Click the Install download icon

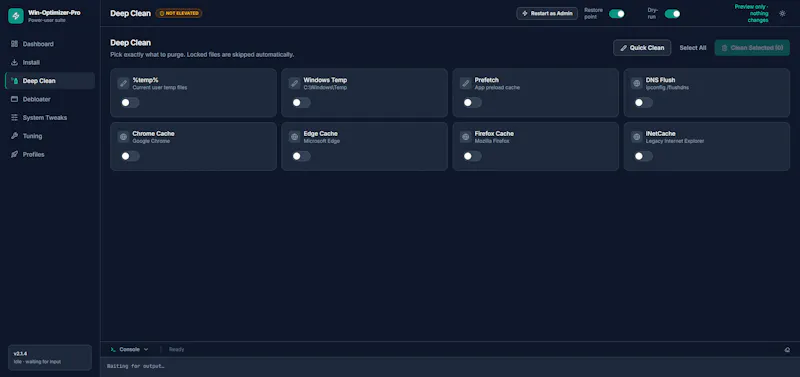click(14, 62)
